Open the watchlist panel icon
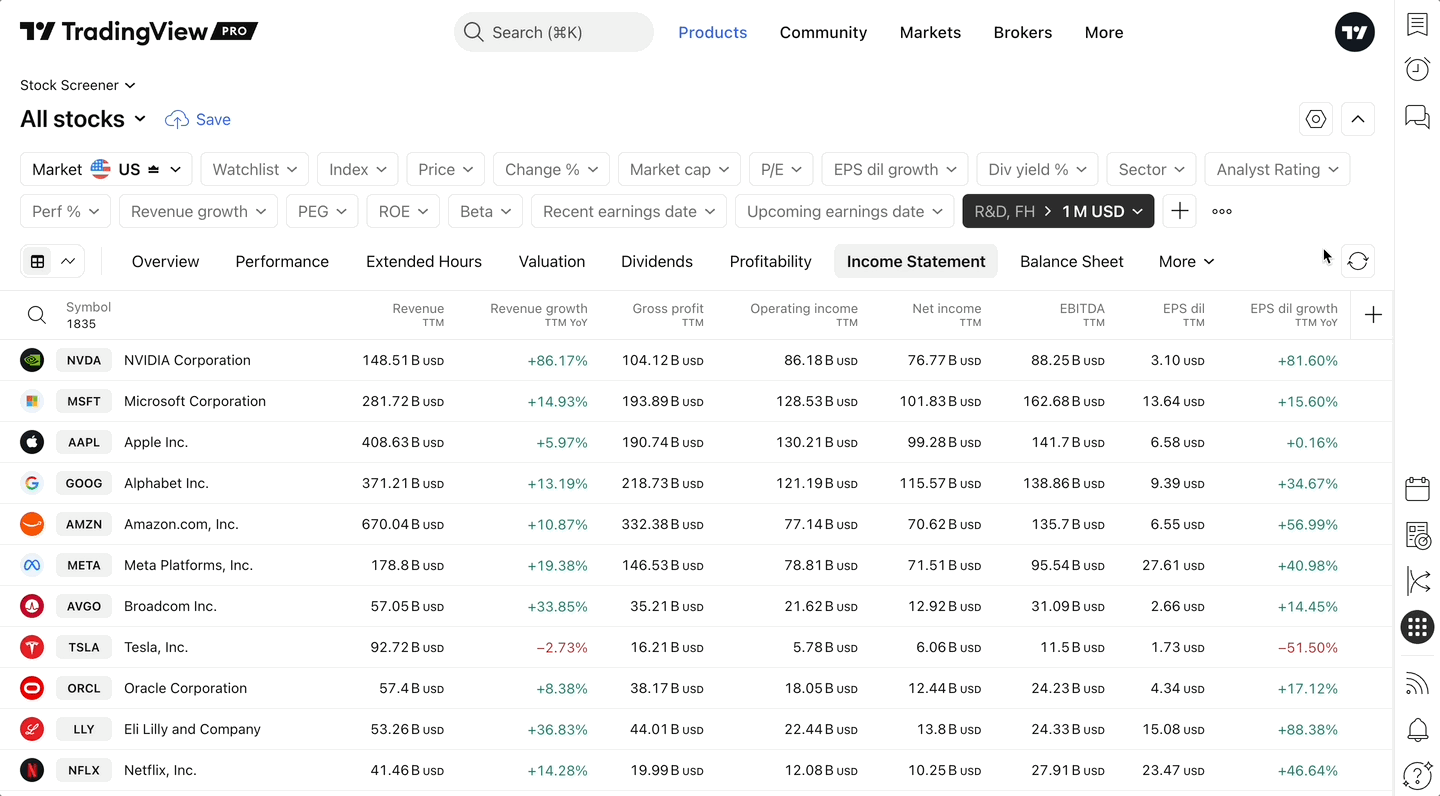This screenshot has height=796, width=1440. pos(1417,24)
